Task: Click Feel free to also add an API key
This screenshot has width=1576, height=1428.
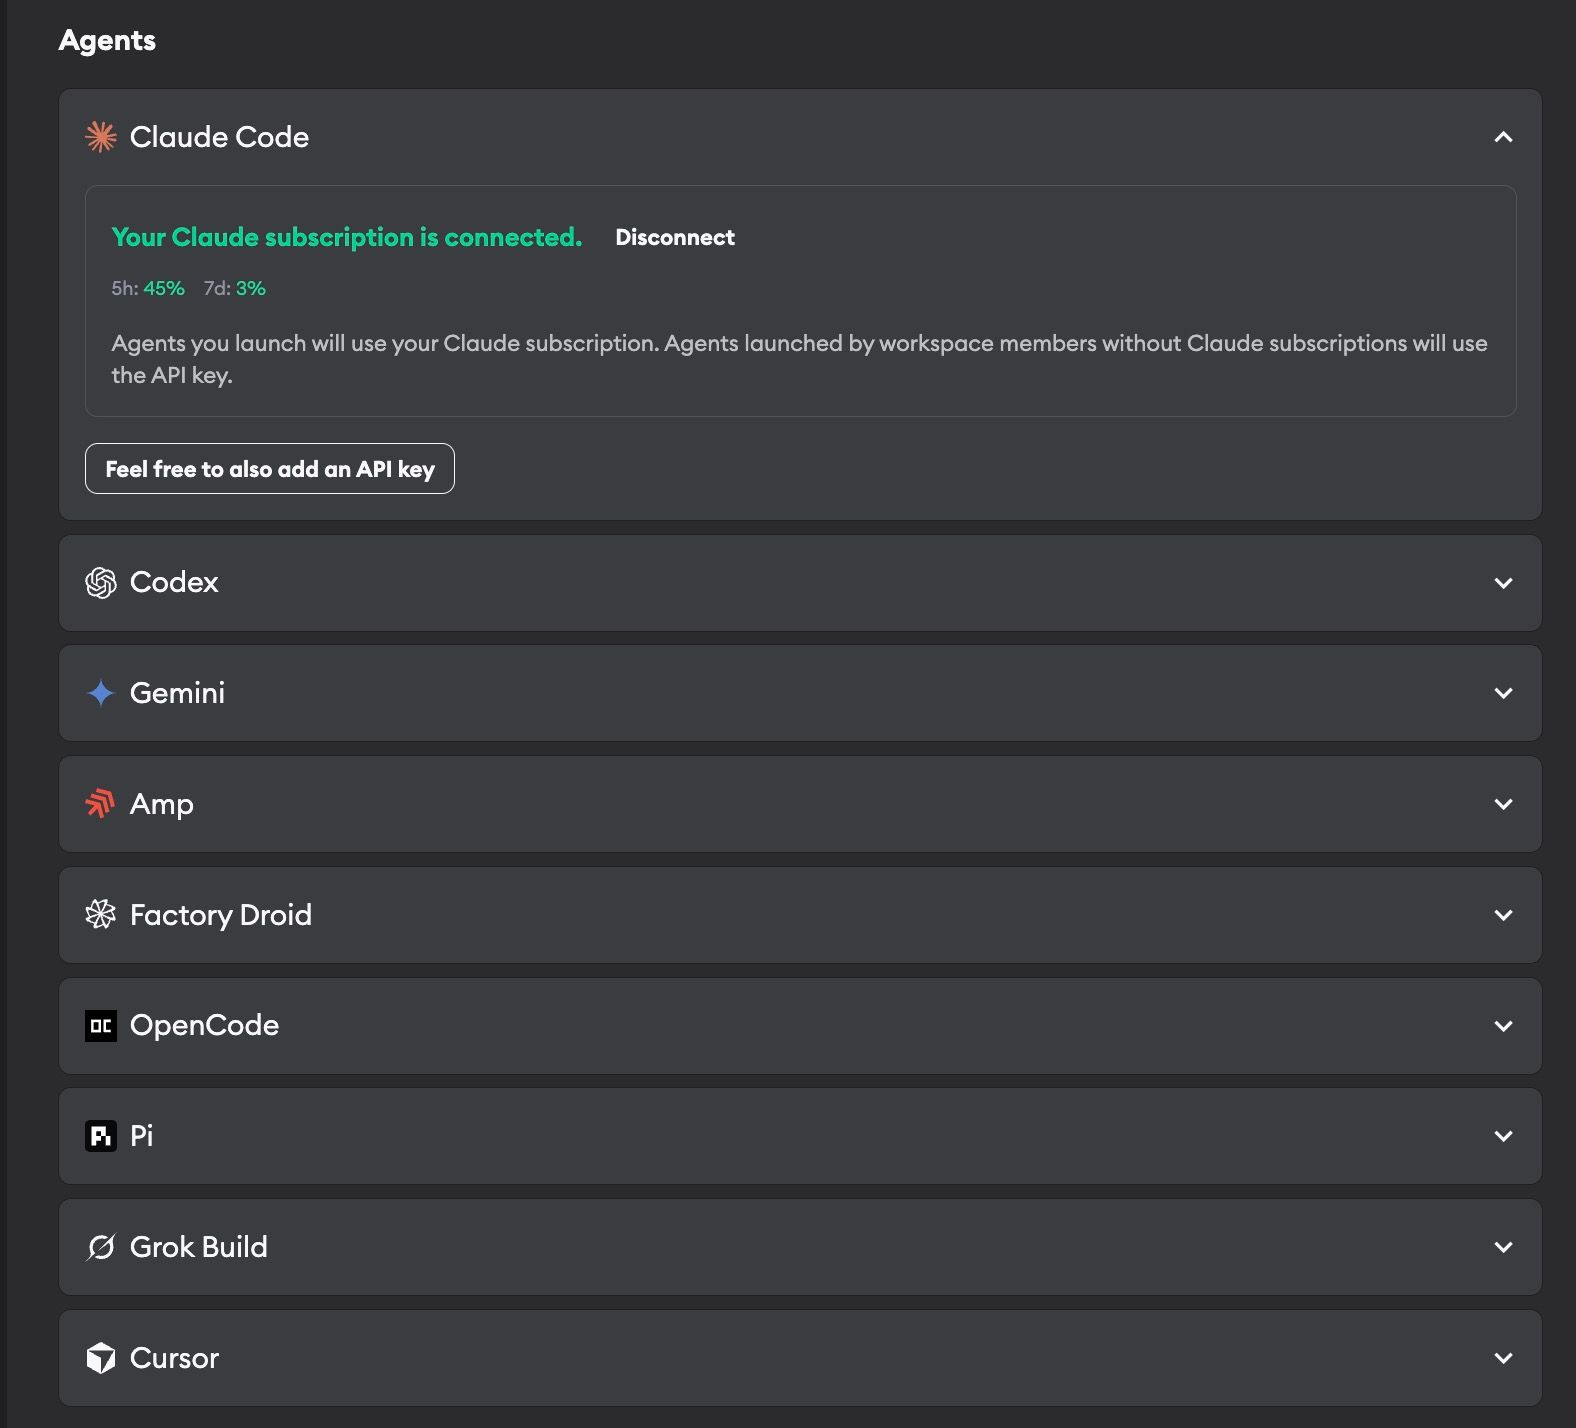Action: point(270,469)
